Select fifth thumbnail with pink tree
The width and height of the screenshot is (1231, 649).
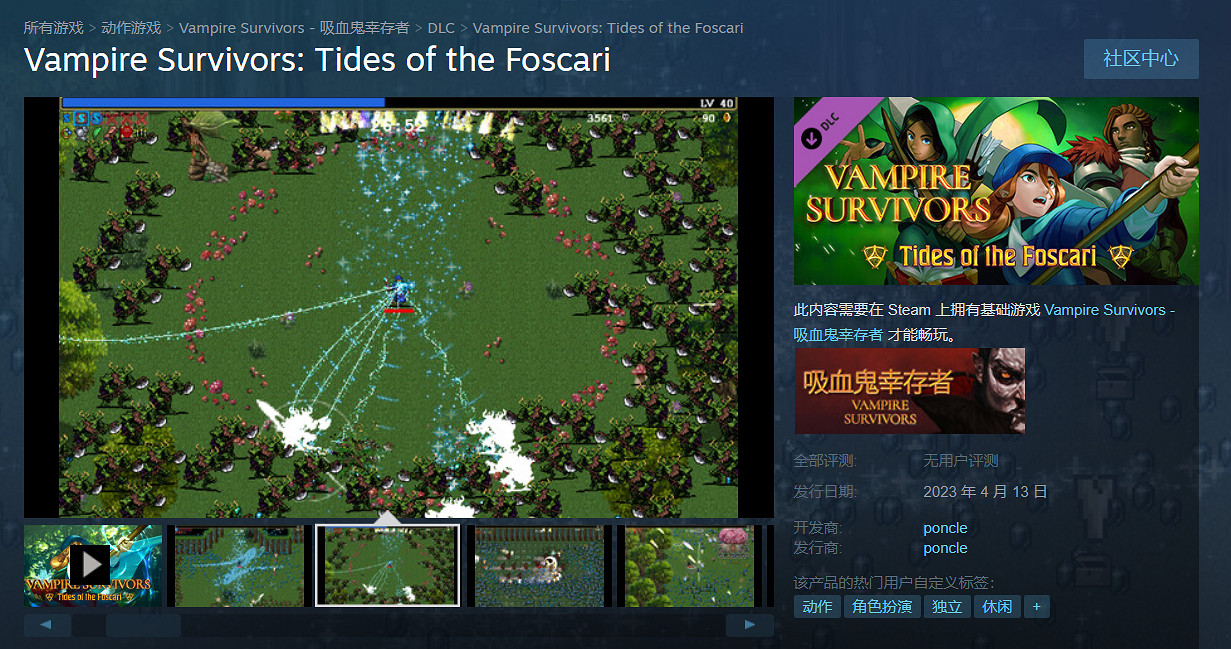tap(688, 566)
